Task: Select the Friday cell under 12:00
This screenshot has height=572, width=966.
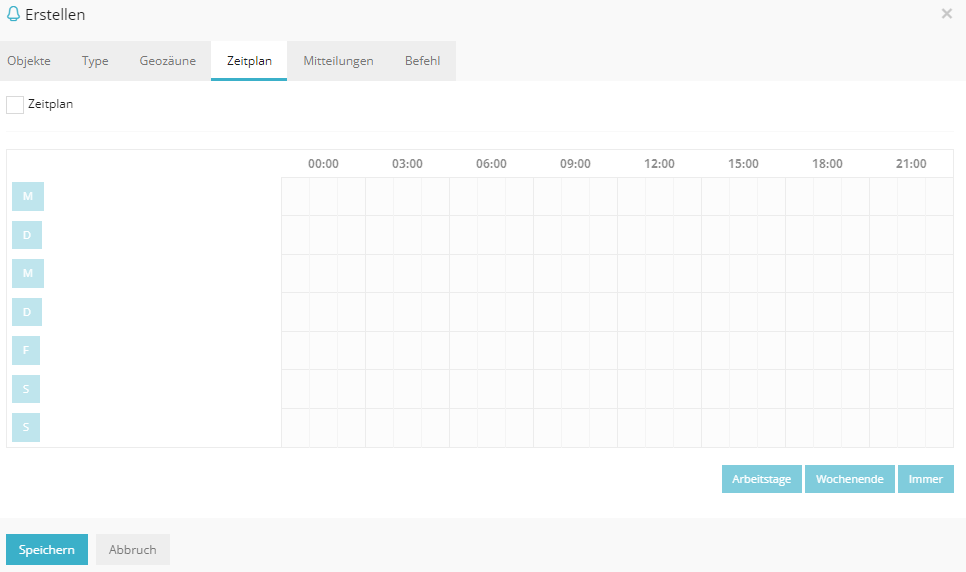Action: point(632,351)
